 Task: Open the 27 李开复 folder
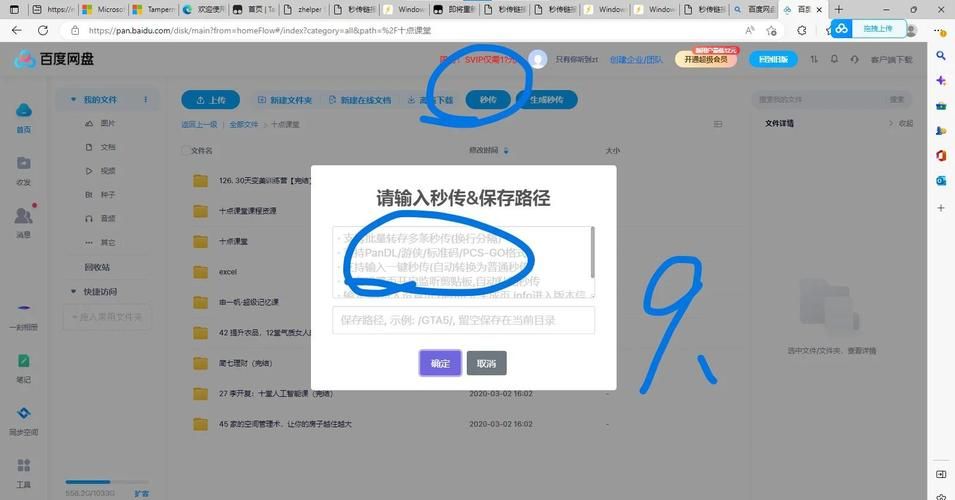click(x=275, y=393)
